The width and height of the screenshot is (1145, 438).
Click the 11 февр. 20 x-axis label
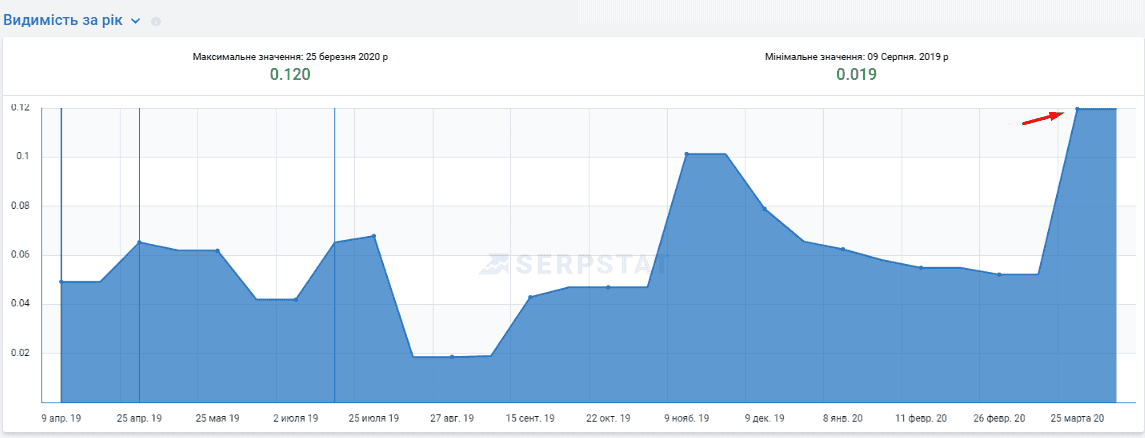click(x=921, y=419)
